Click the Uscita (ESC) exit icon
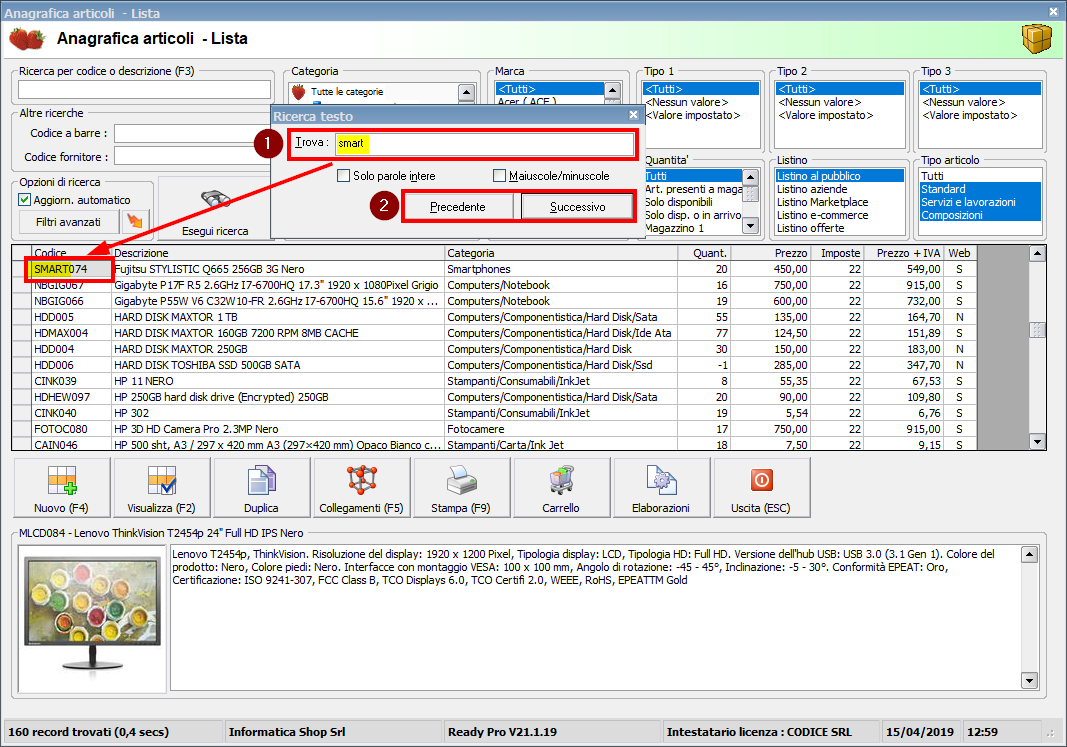 click(761, 480)
